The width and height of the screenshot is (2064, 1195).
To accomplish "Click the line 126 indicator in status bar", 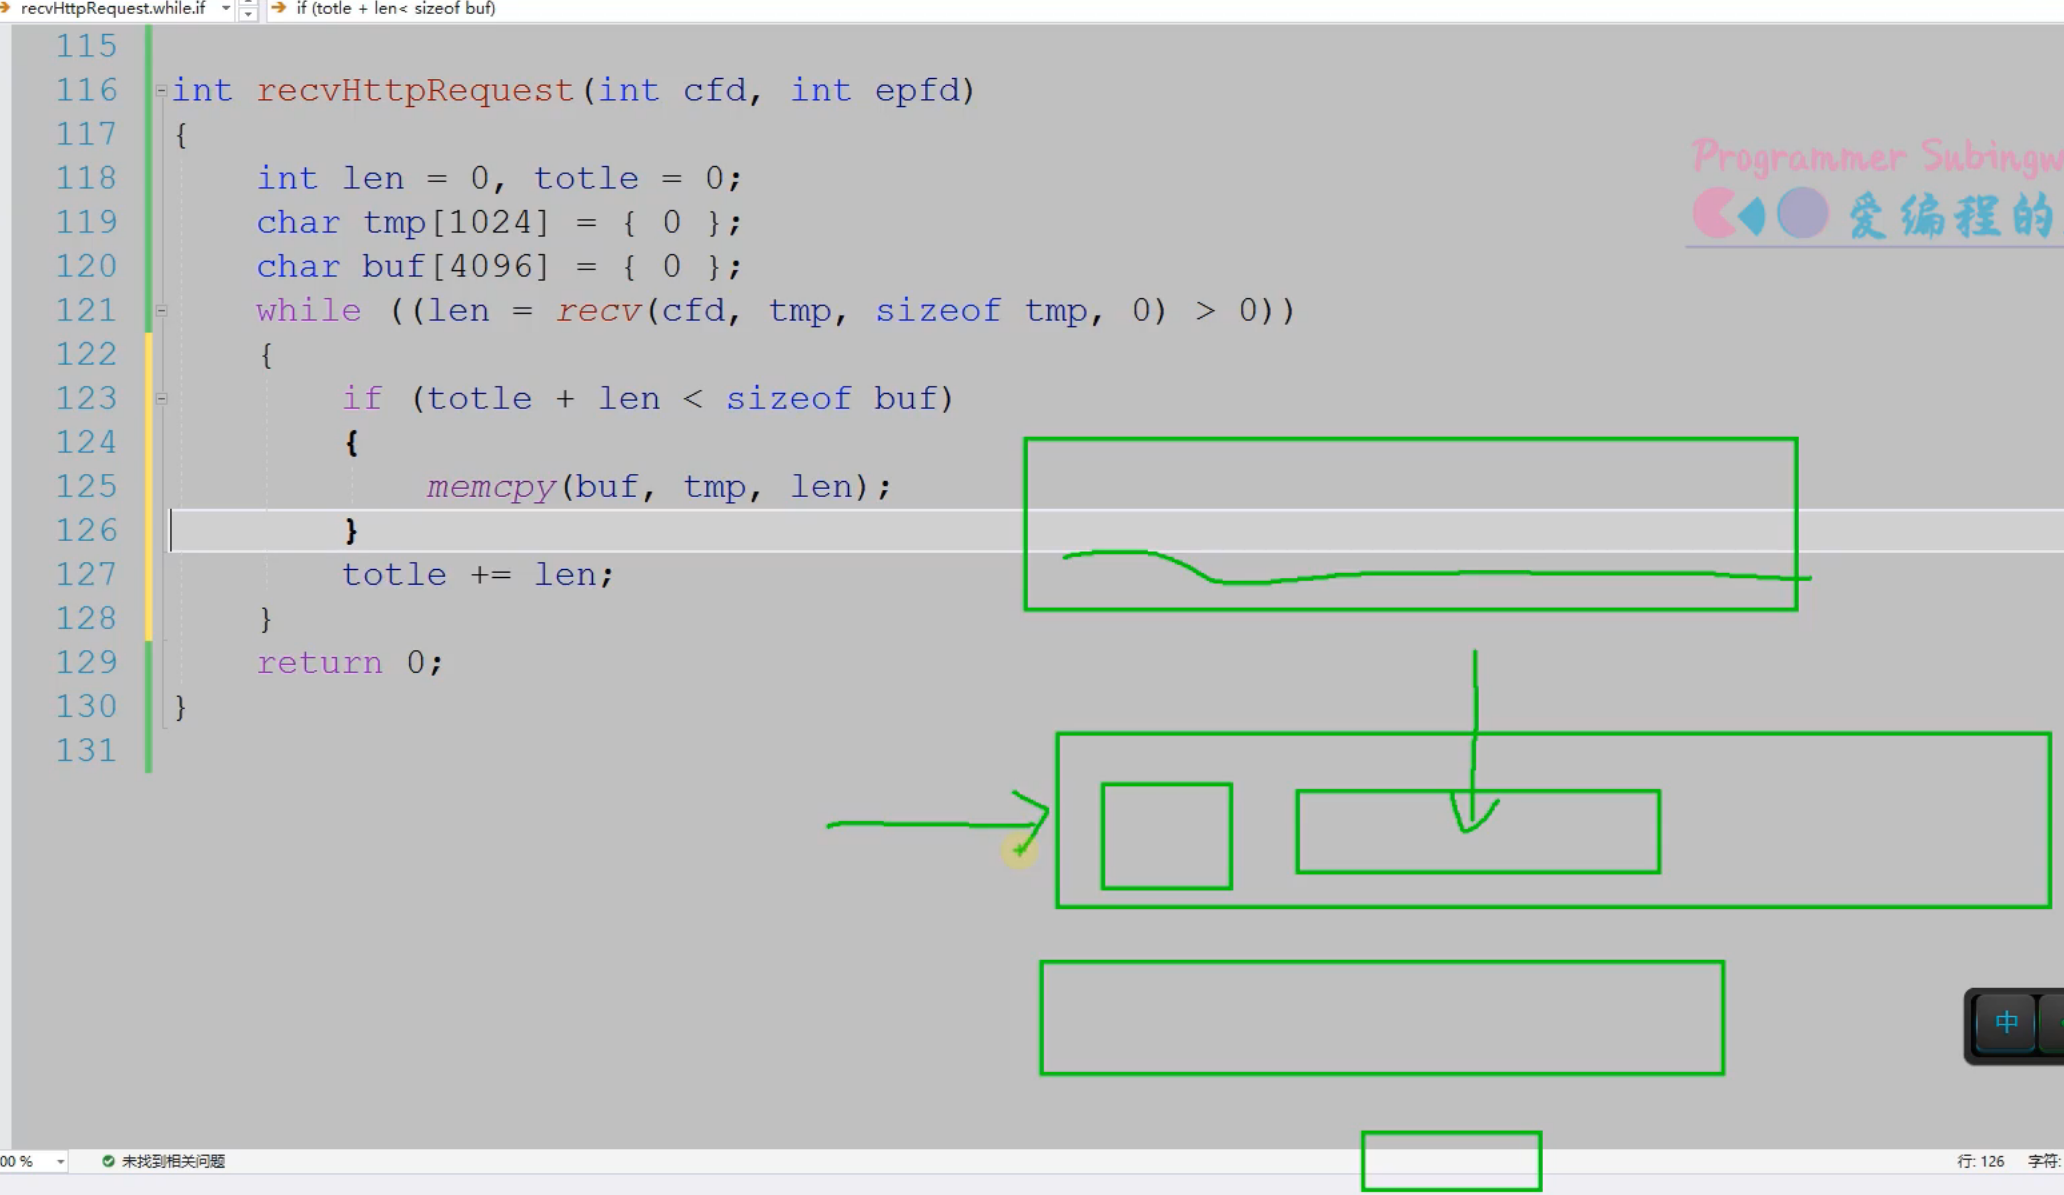I will tap(1980, 1161).
